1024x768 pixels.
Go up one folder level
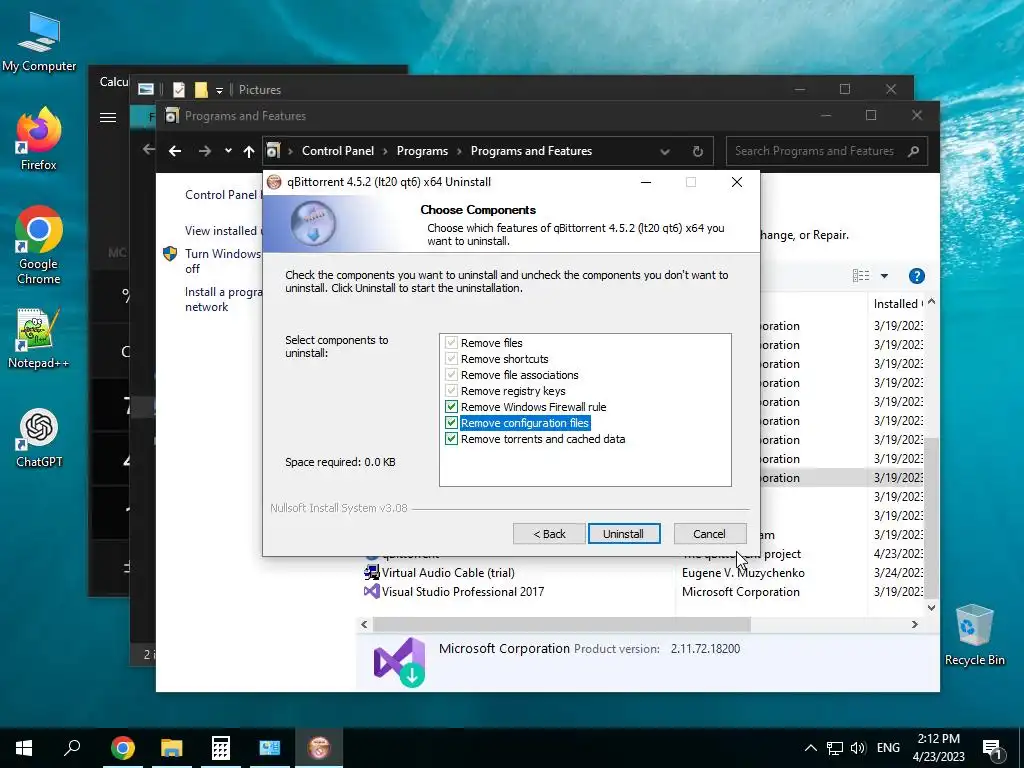coord(249,151)
